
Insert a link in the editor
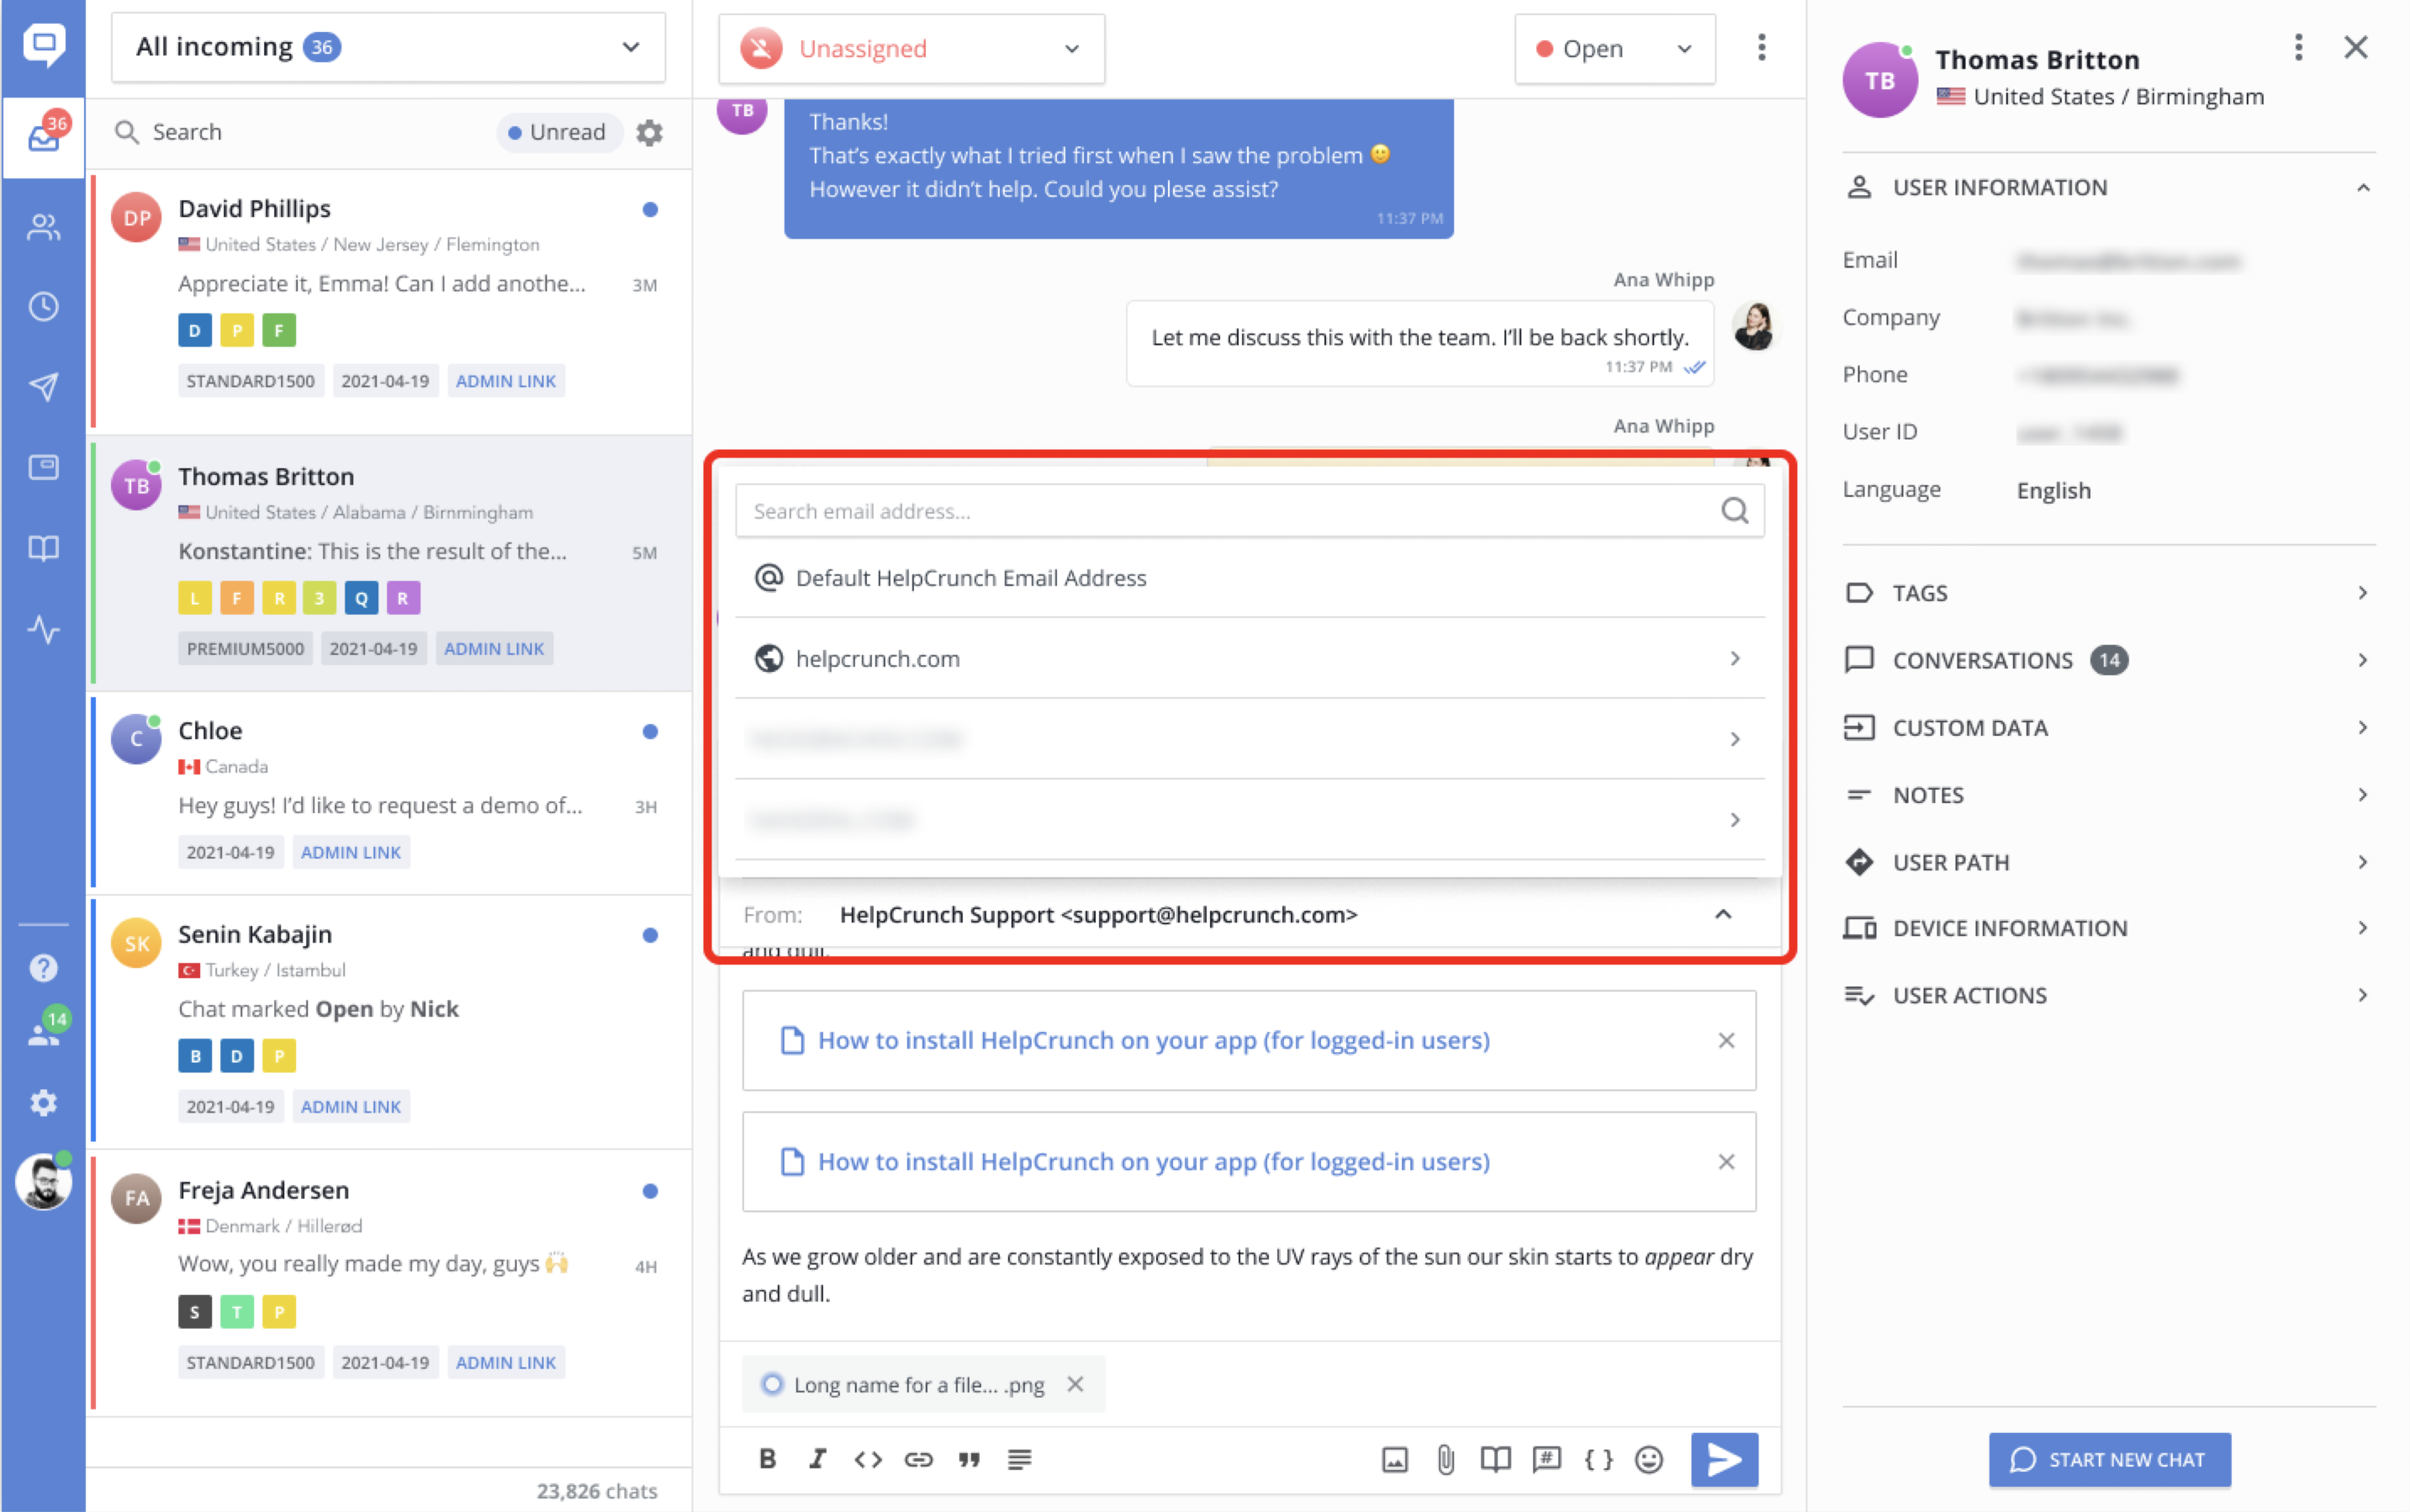pyautogui.click(x=918, y=1459)
